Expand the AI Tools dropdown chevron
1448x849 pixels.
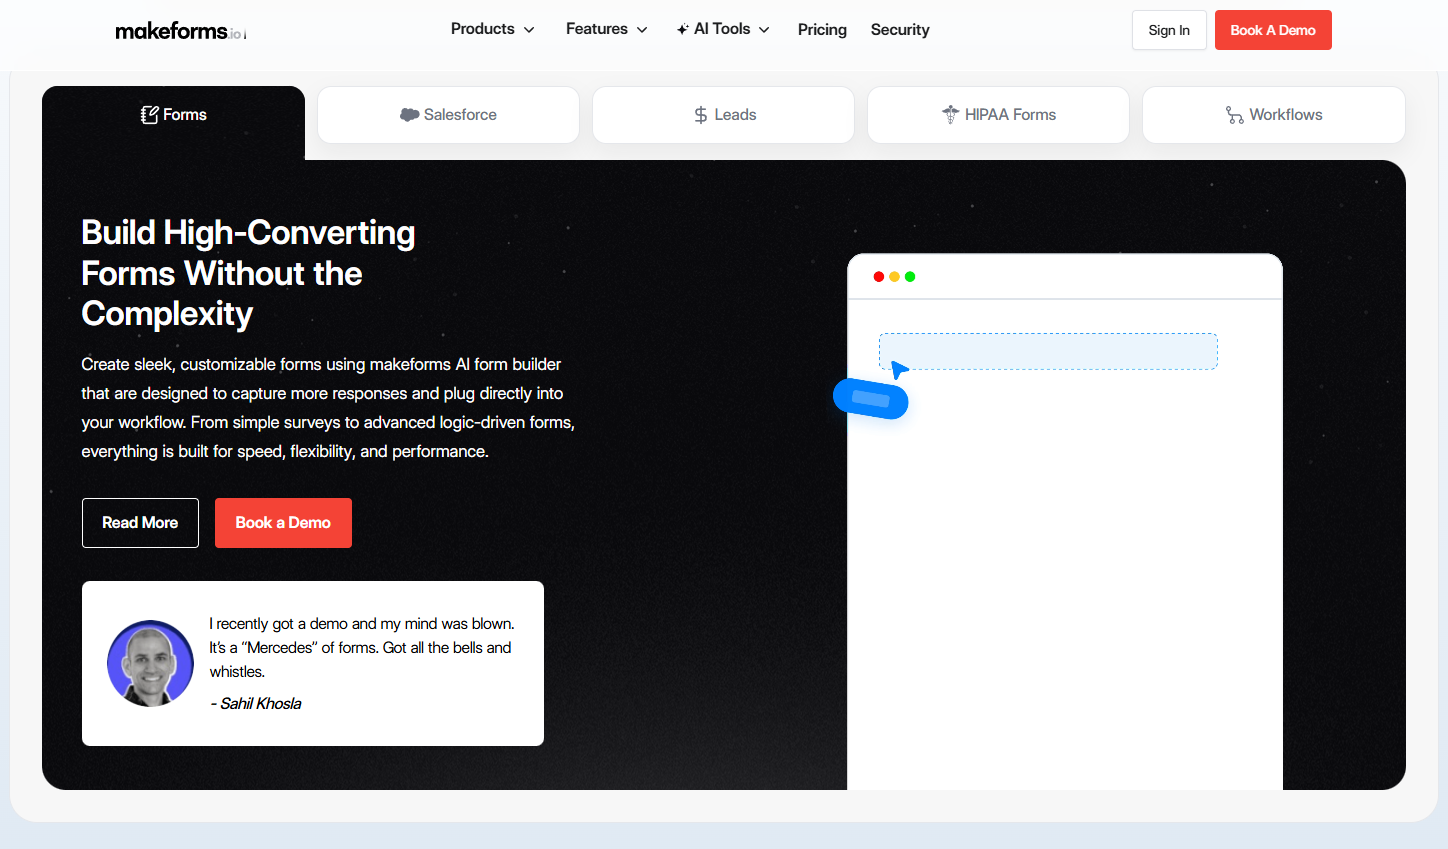pos(764,30)
